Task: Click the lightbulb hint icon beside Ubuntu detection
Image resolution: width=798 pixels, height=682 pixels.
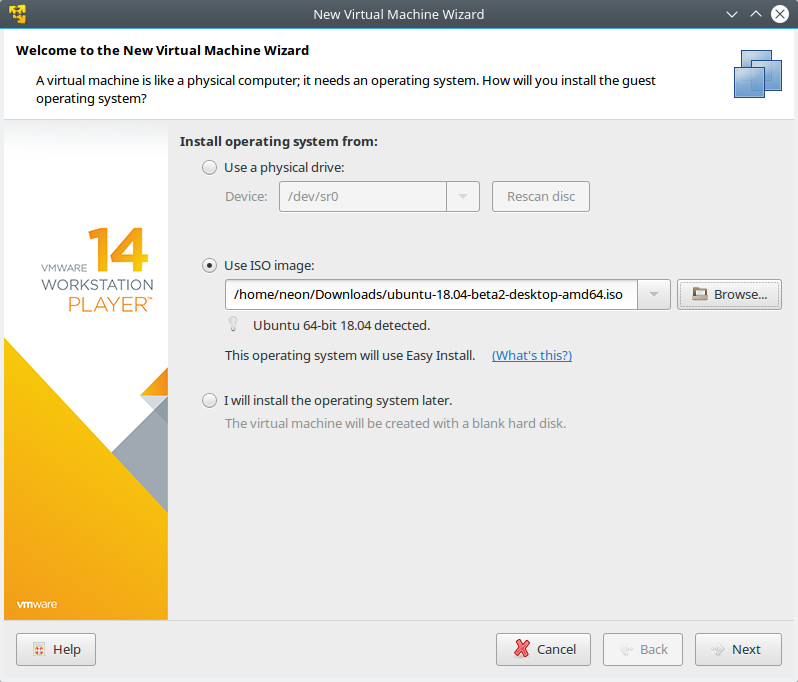Action: [233, 324]
